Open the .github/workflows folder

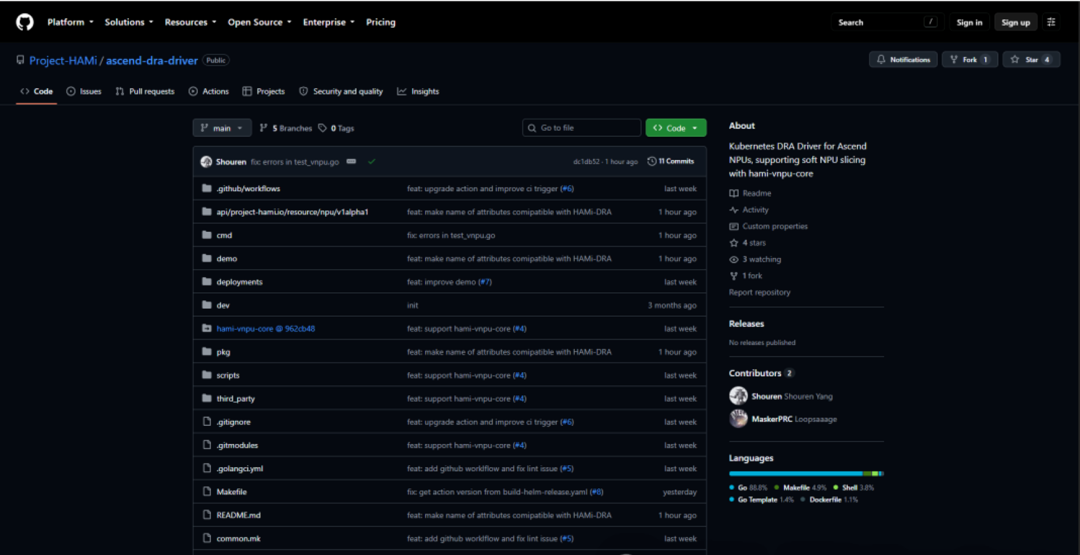point(248,189)
